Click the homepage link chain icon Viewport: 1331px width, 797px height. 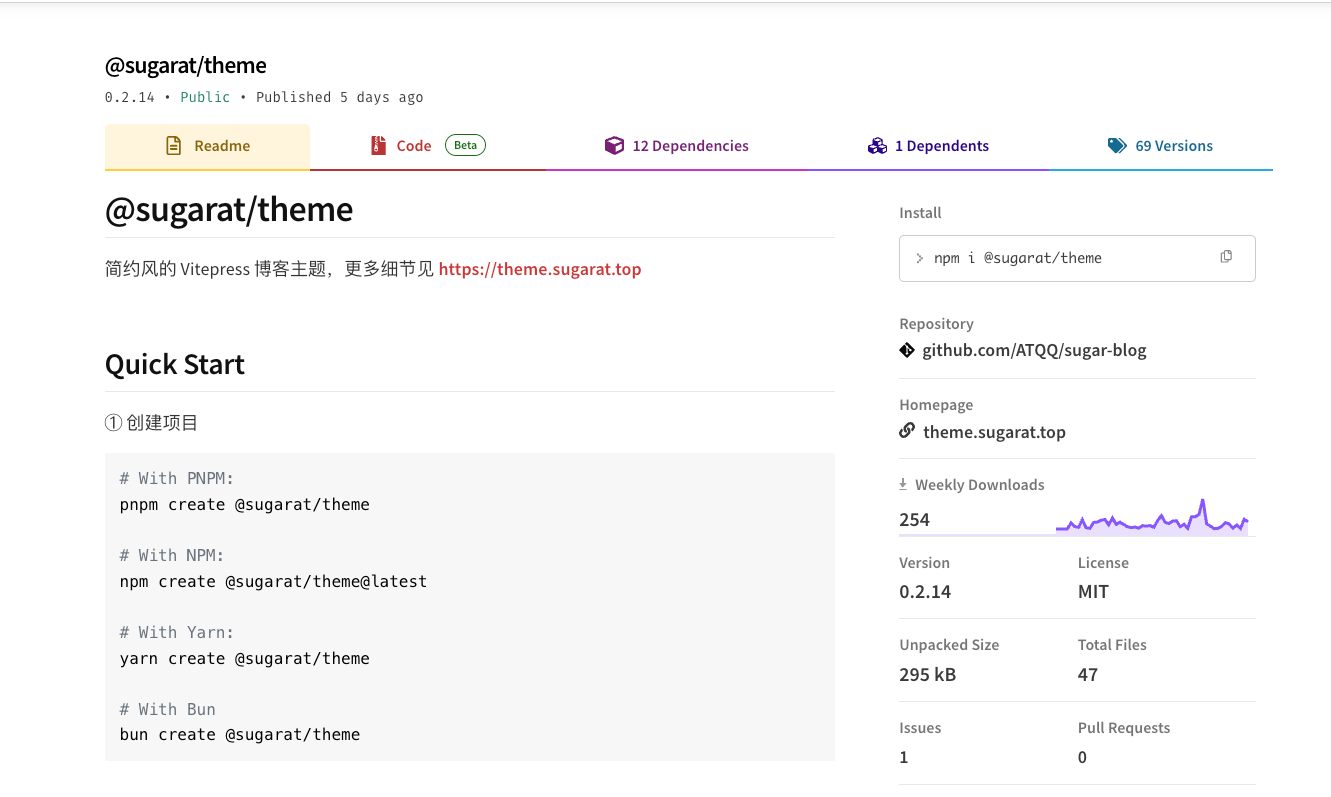[x=907, y=431]
